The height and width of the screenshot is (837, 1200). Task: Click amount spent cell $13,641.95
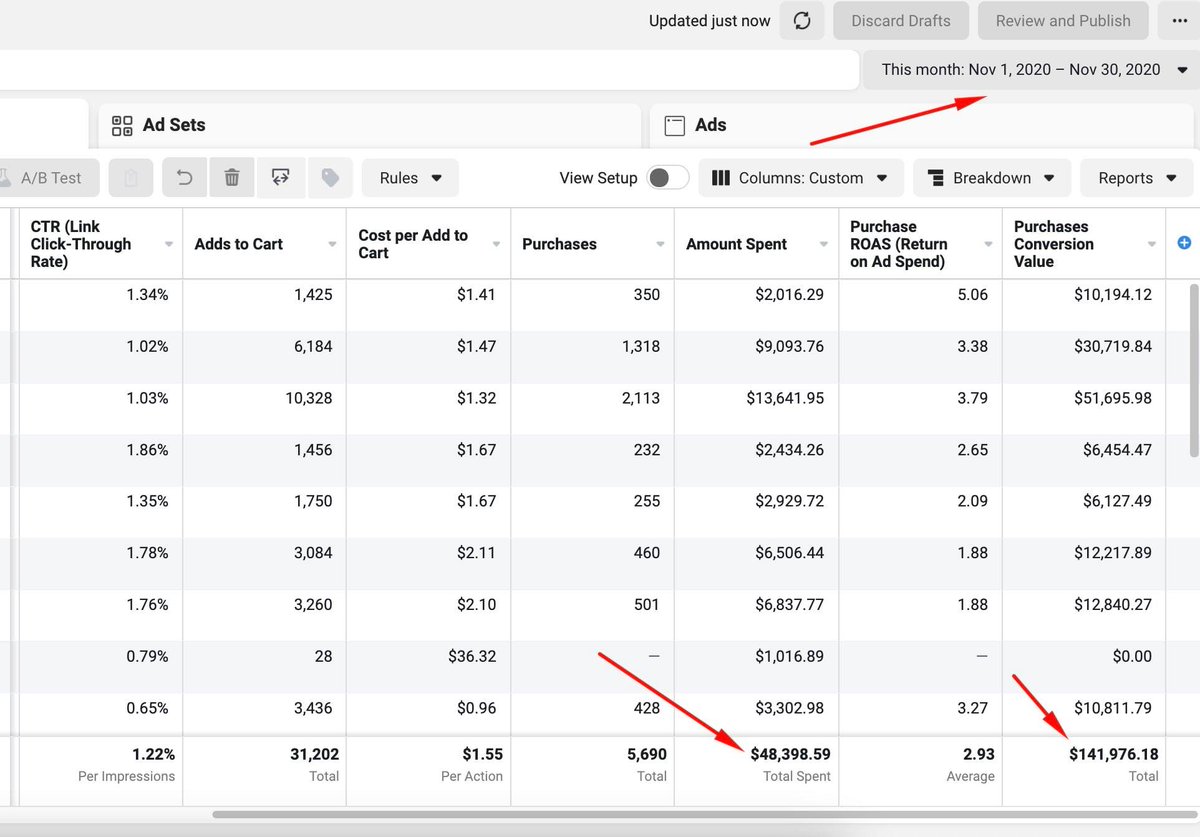785,398
